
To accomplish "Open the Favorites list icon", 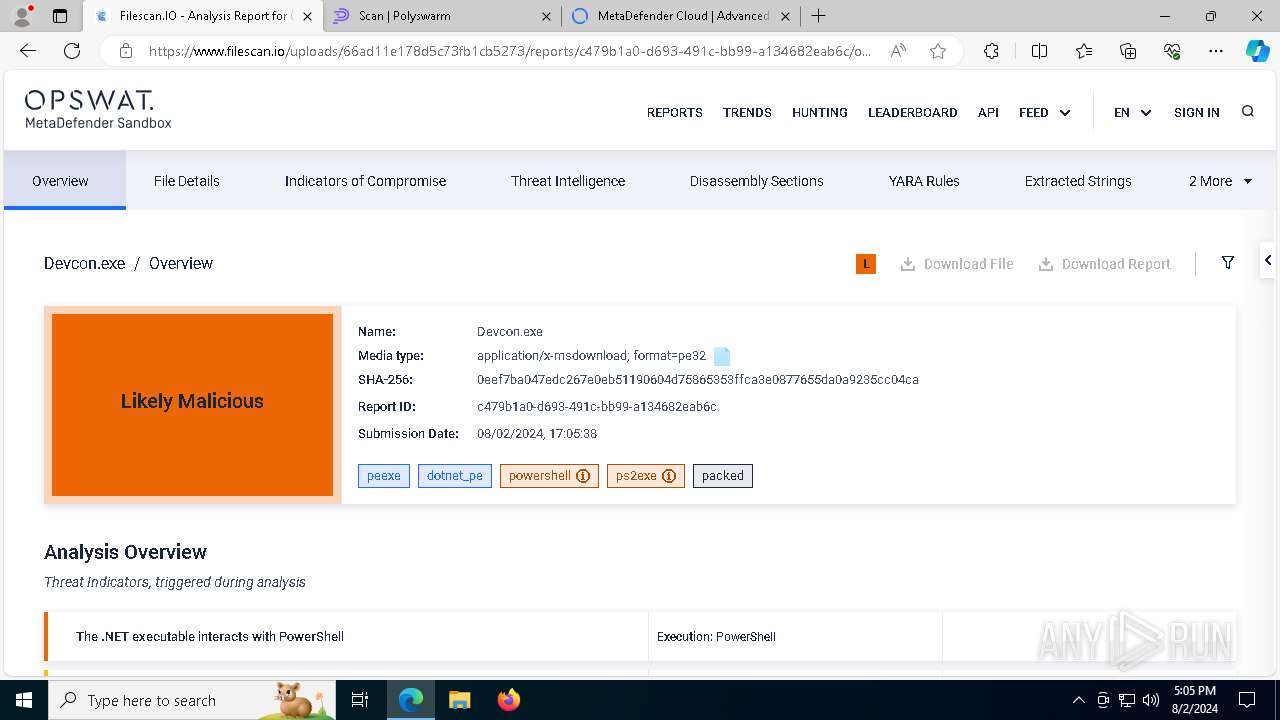I will click(x=1084, y=51).
